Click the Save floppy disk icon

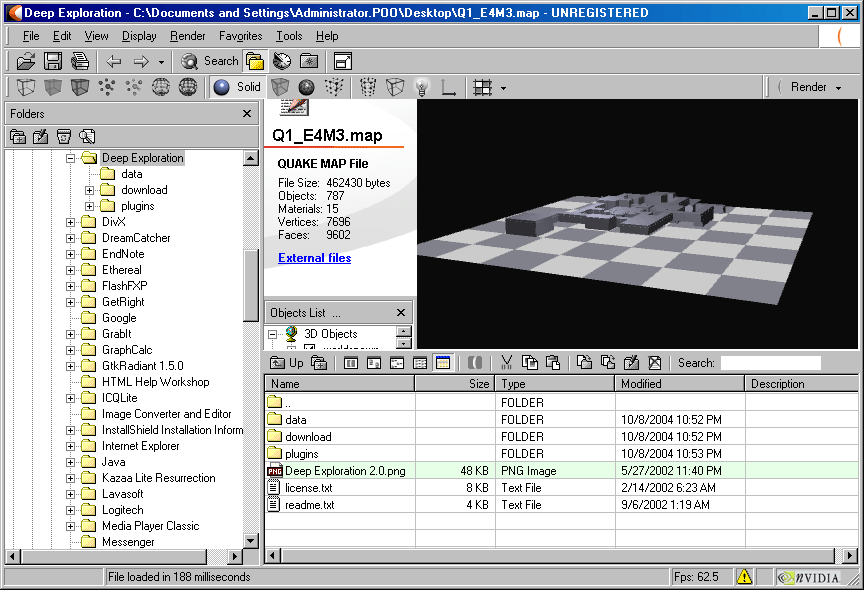coord(53,61)
